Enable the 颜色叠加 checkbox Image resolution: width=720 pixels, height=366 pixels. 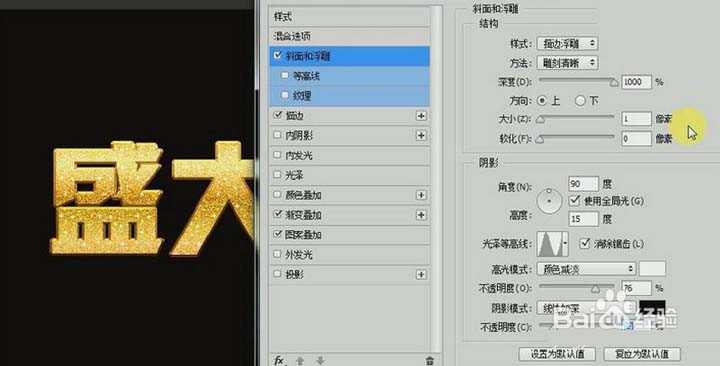click(x=277, y=195)
